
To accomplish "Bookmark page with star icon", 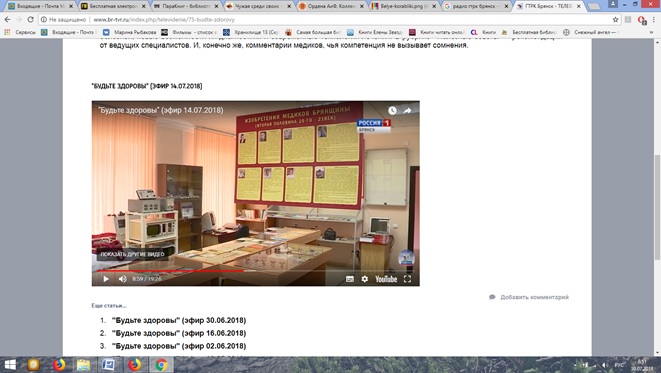I will tap(615, 19).
